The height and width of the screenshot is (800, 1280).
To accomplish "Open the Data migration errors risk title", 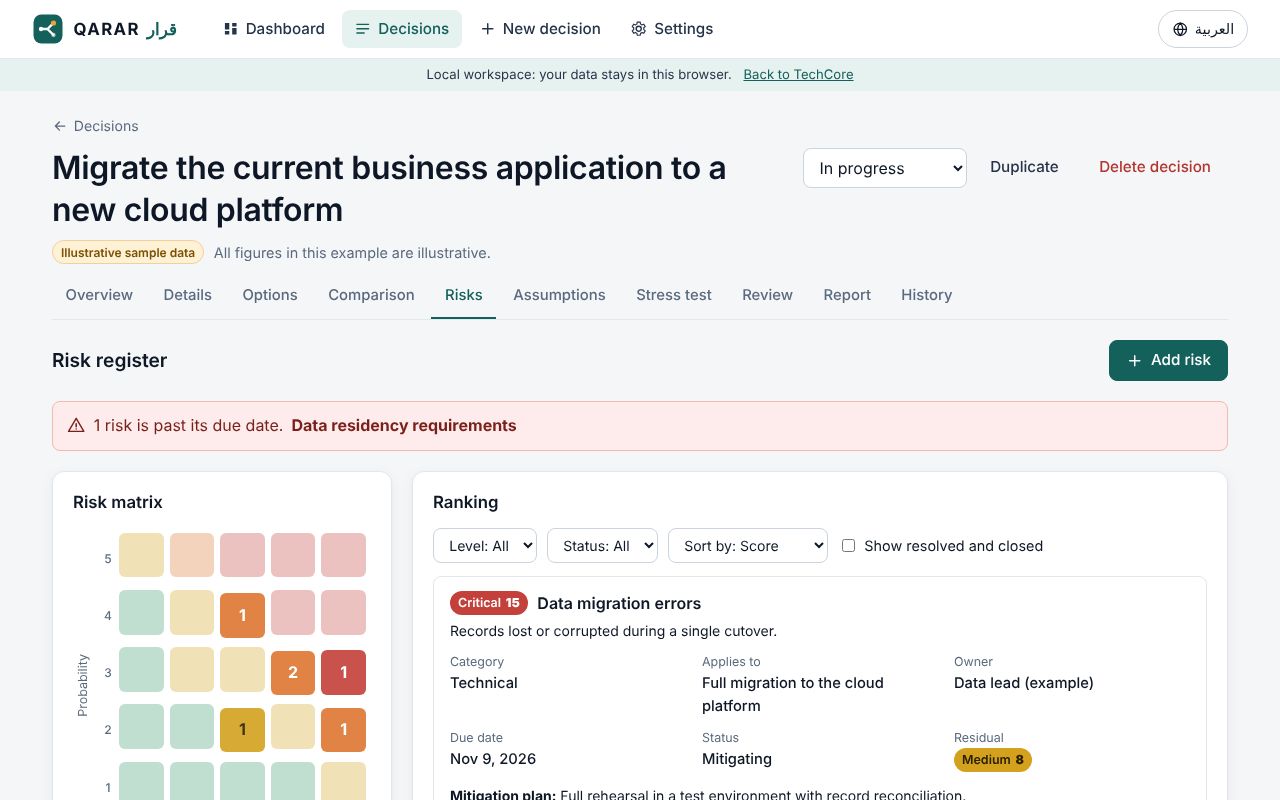I will (619, 603).
